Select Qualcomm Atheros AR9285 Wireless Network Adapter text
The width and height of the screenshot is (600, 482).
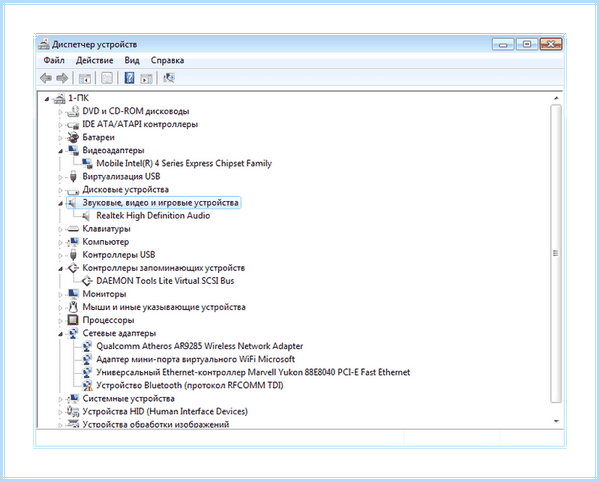[x=199, y=346]
